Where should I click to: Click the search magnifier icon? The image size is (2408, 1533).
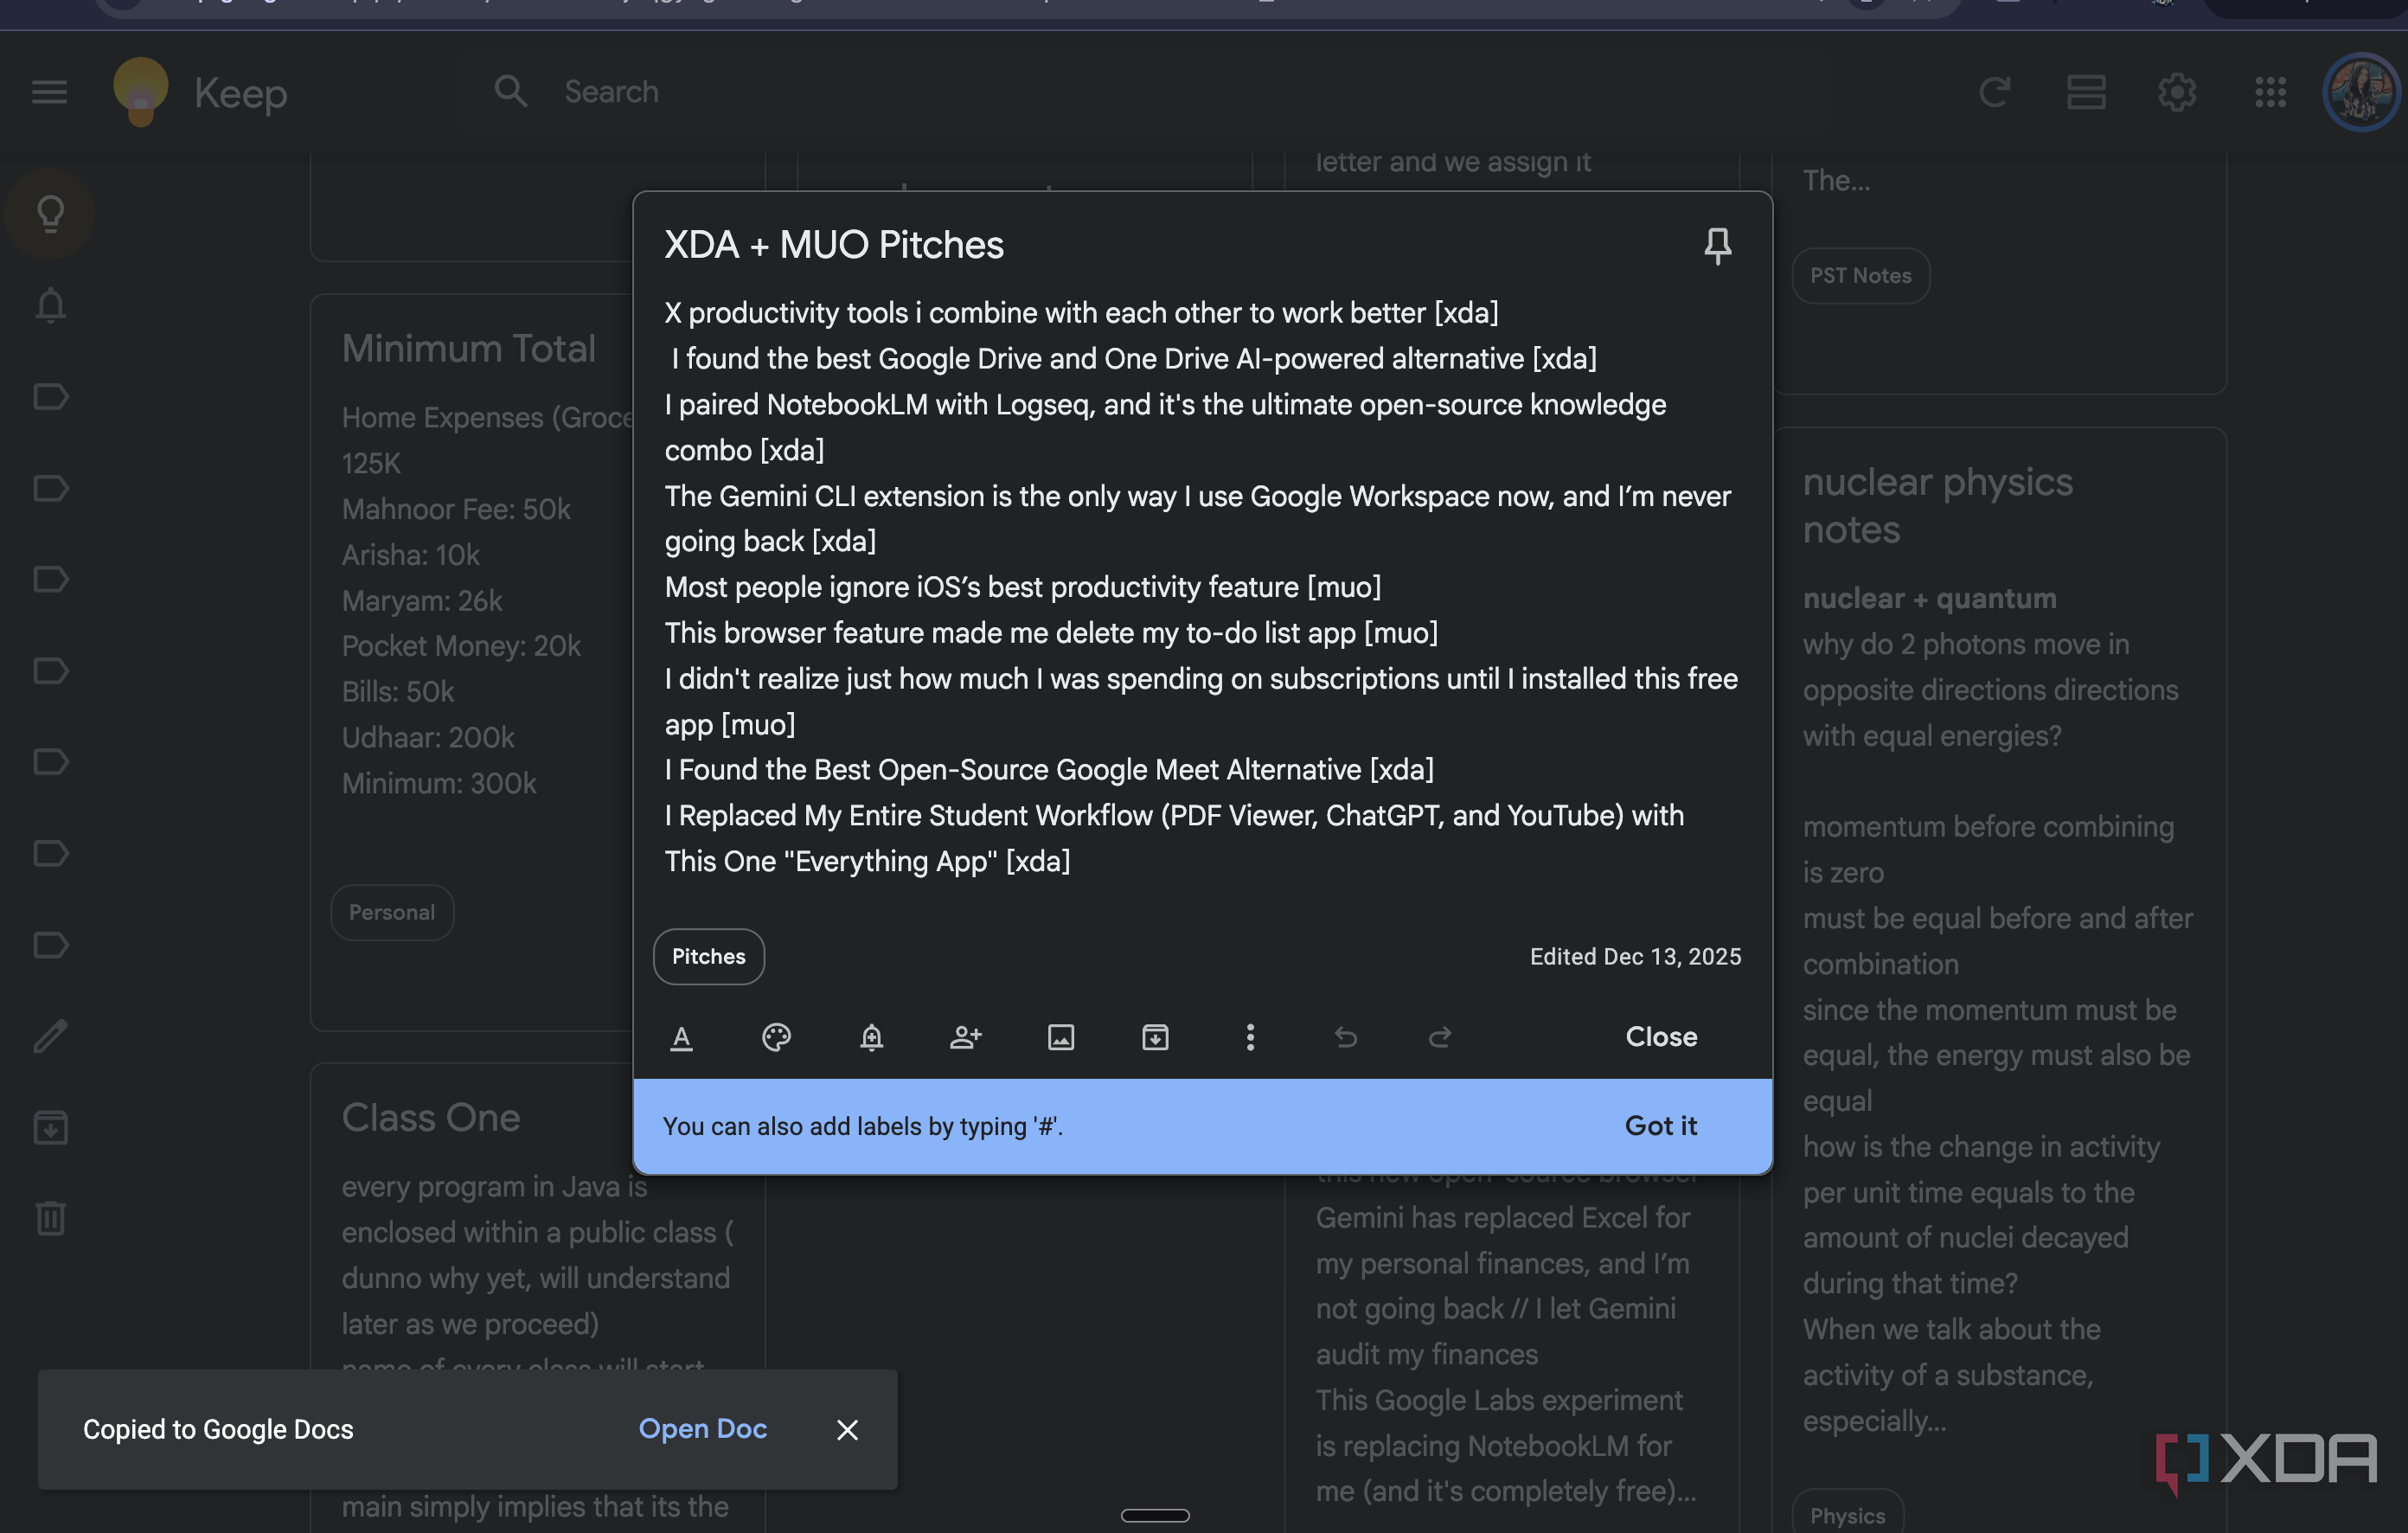coord(511,91)
